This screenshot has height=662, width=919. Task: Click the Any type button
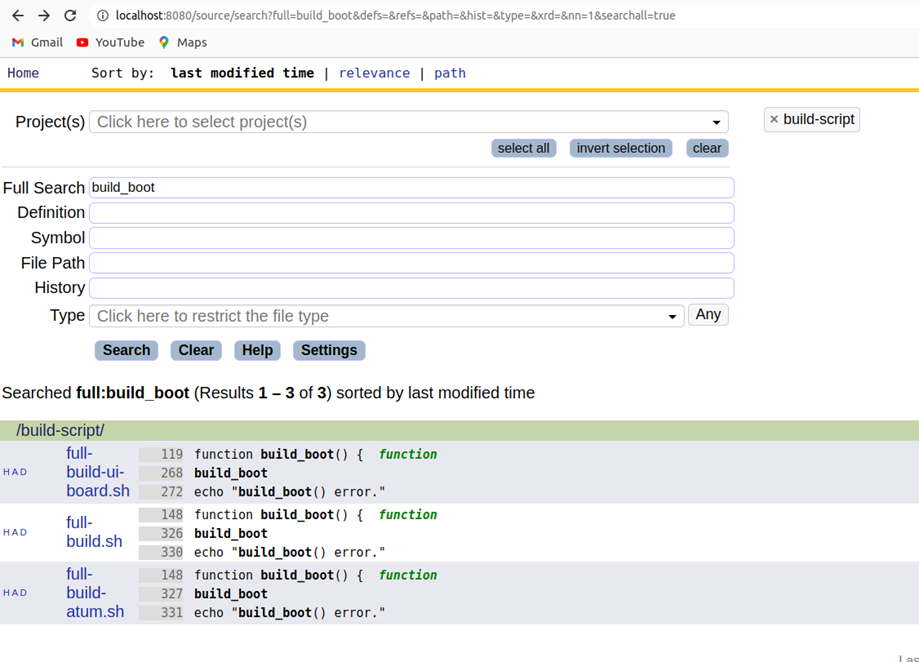pyautogui.click(x=708, y=315)
